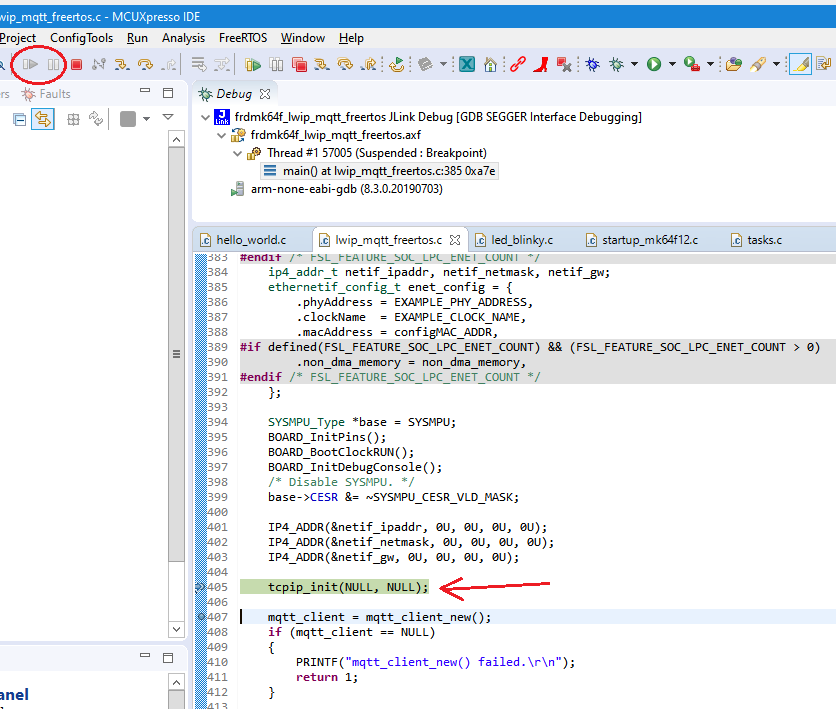
Task: Click the Terminate all debug sessions icon
Action: pyautogui.click(x=299, y=65)
